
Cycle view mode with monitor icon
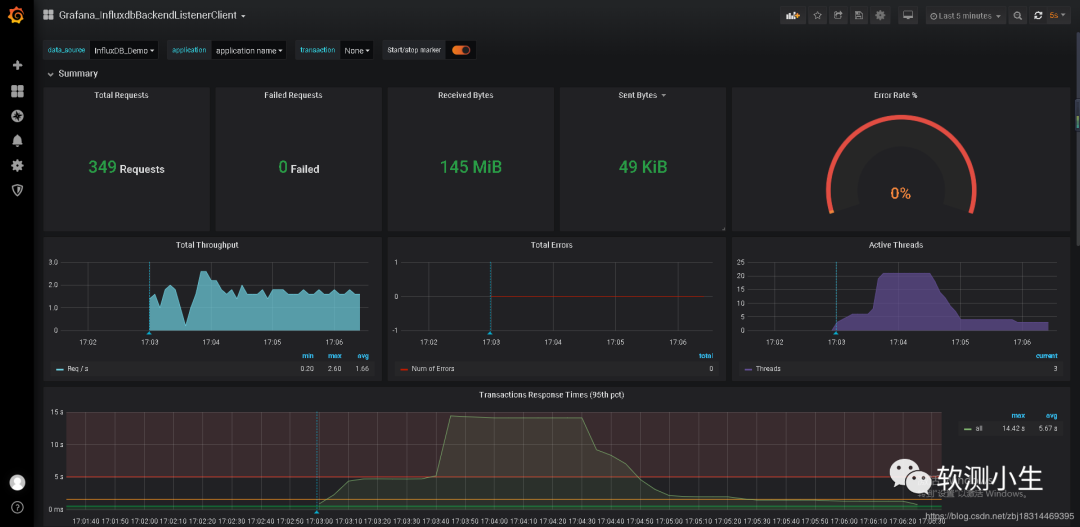[908, 15]
